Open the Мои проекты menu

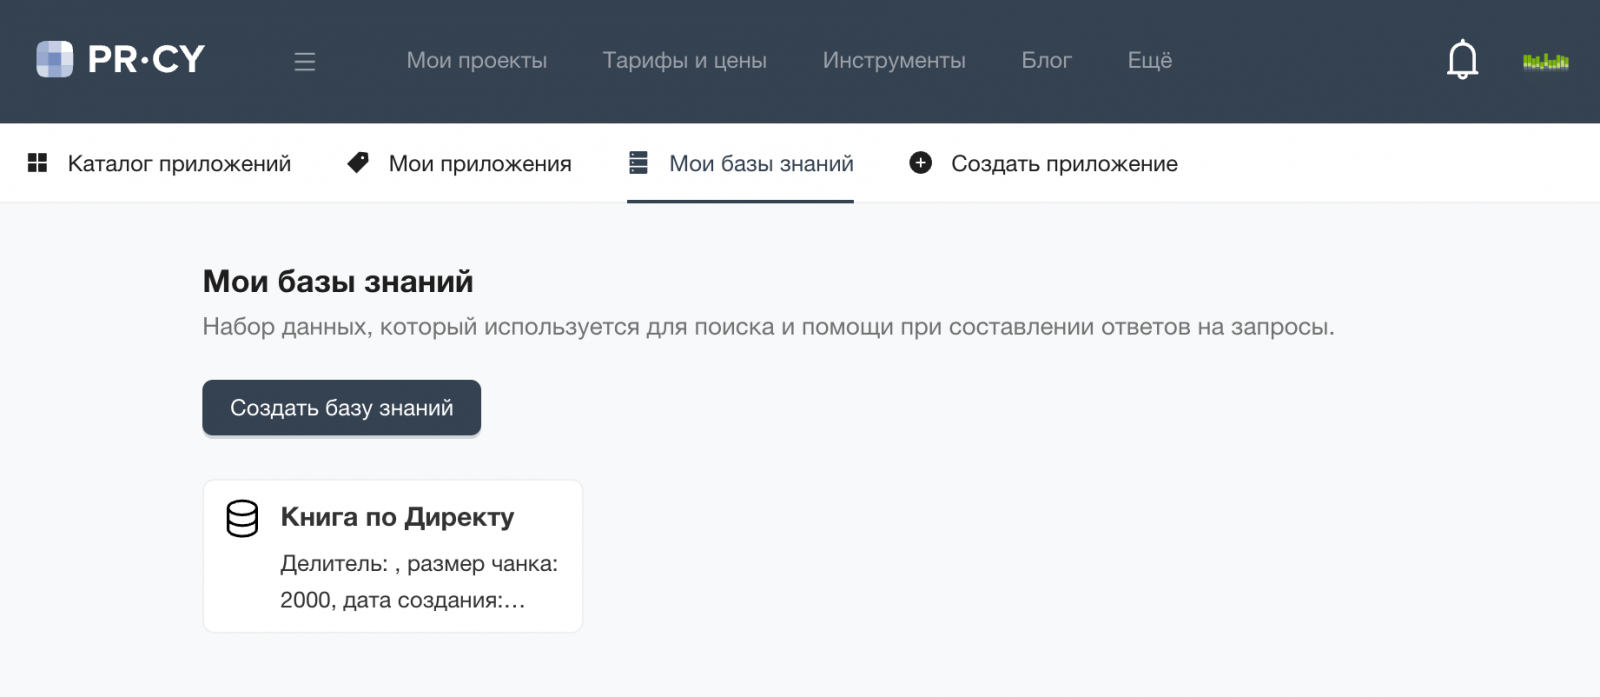[x=476, y=61]
